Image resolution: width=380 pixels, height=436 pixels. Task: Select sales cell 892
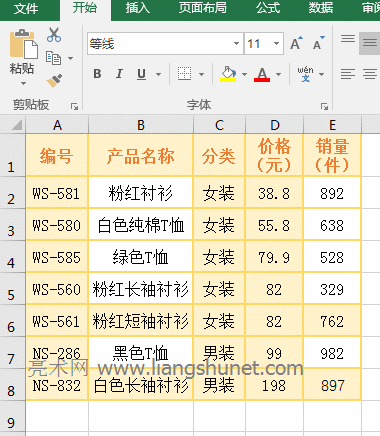332,193
